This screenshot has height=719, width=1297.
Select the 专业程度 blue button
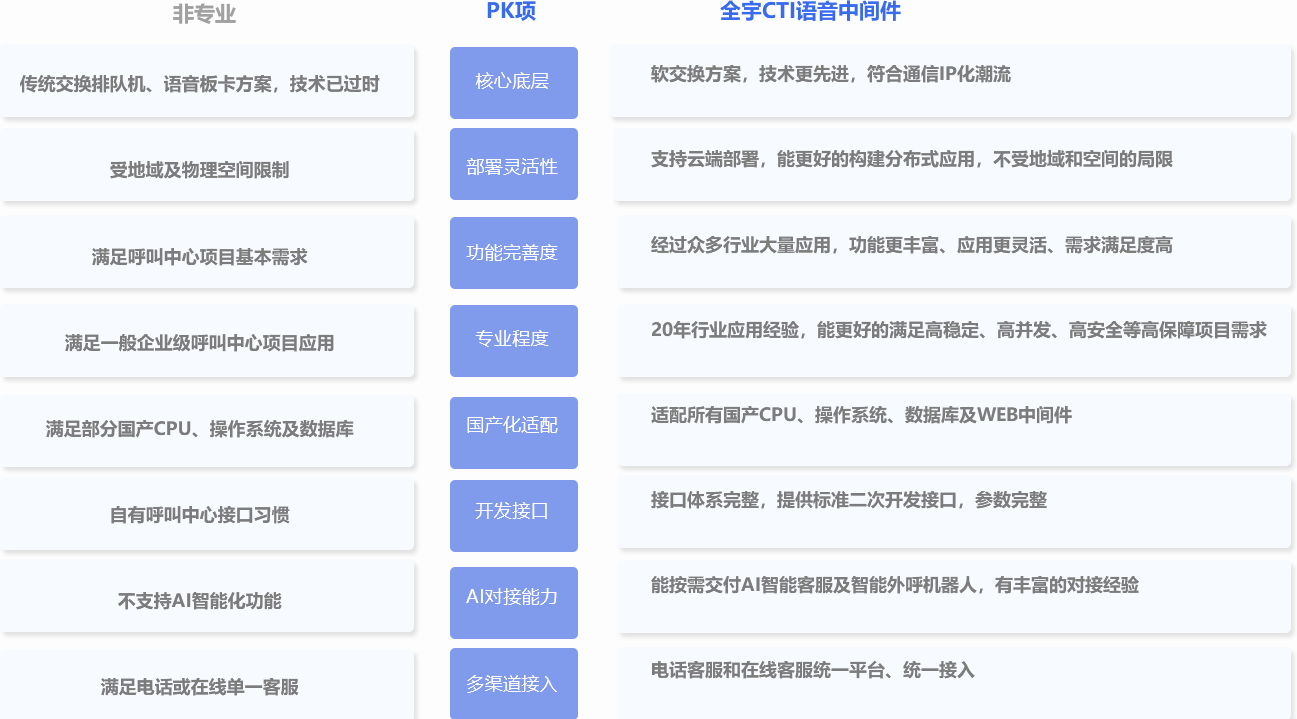pos(513,339)
